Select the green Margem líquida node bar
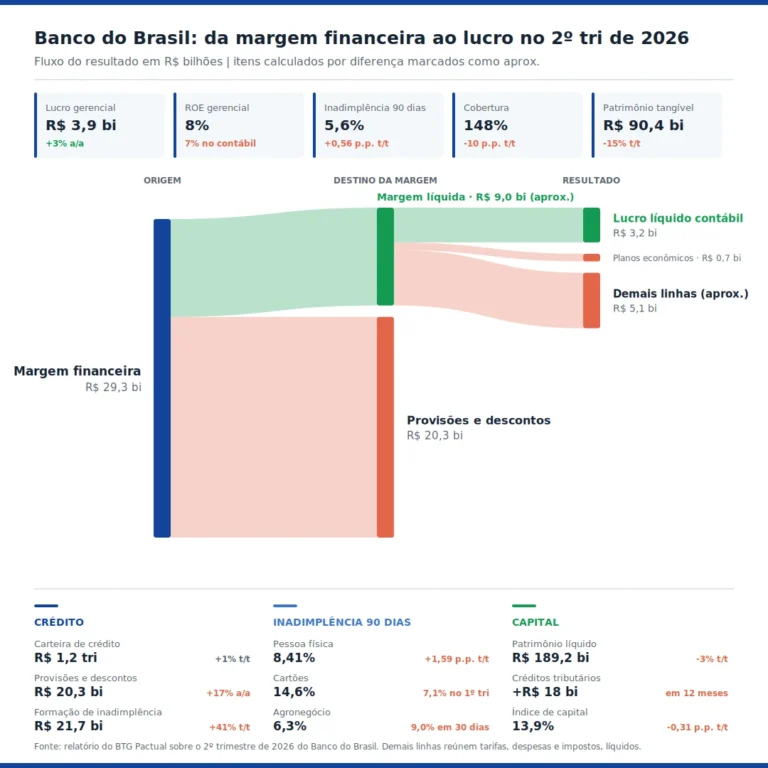 click(x=385, y=257)
